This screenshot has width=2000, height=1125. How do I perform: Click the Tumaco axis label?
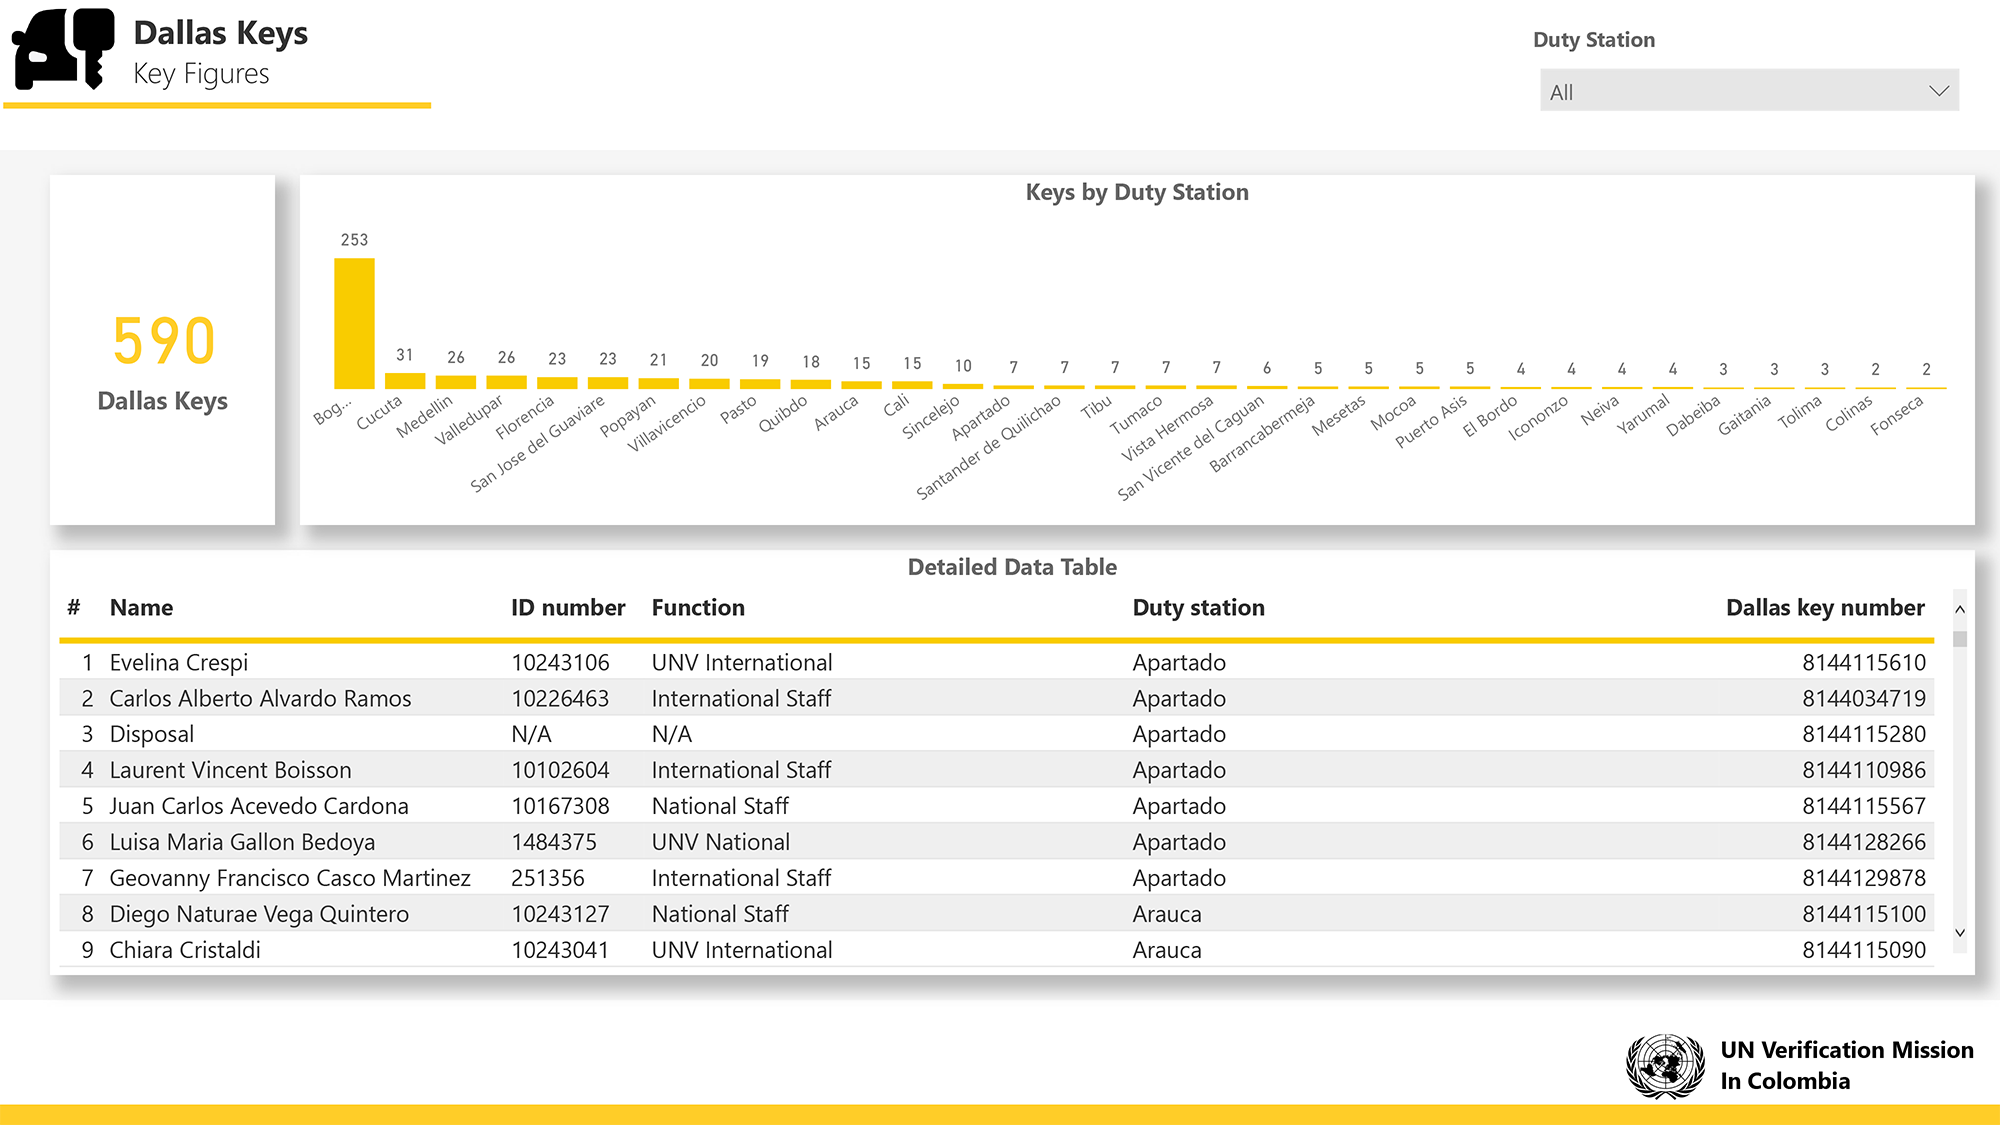1136,415
